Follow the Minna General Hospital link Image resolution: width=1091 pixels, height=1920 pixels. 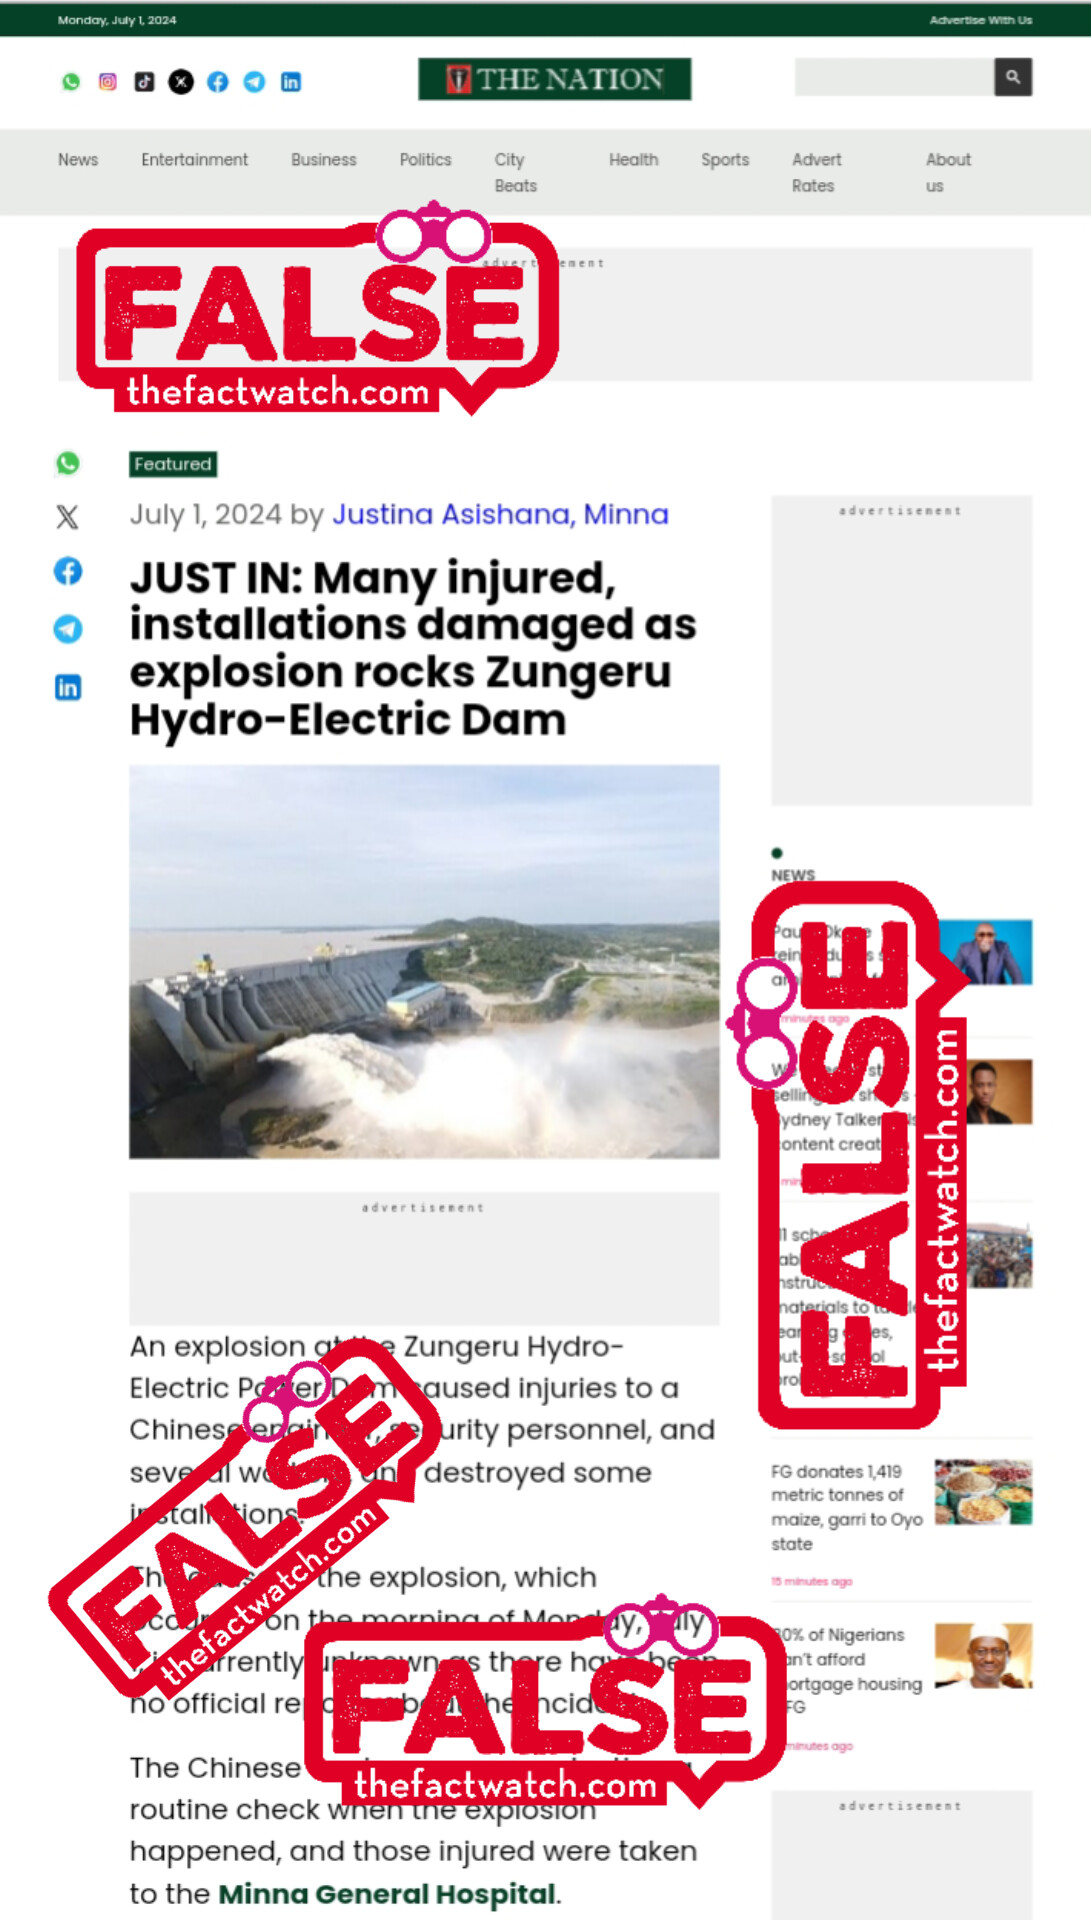tap(389, 1893)
